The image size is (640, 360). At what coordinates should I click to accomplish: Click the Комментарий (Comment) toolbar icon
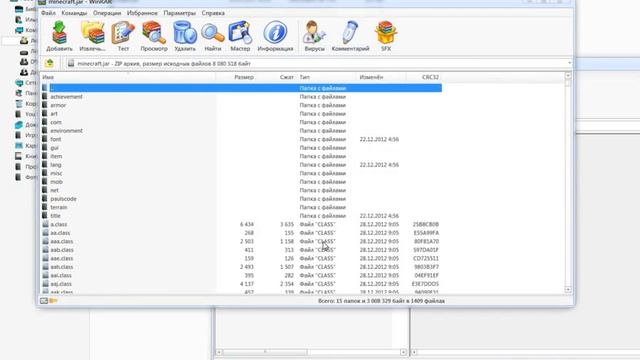(x=350, y=36)
